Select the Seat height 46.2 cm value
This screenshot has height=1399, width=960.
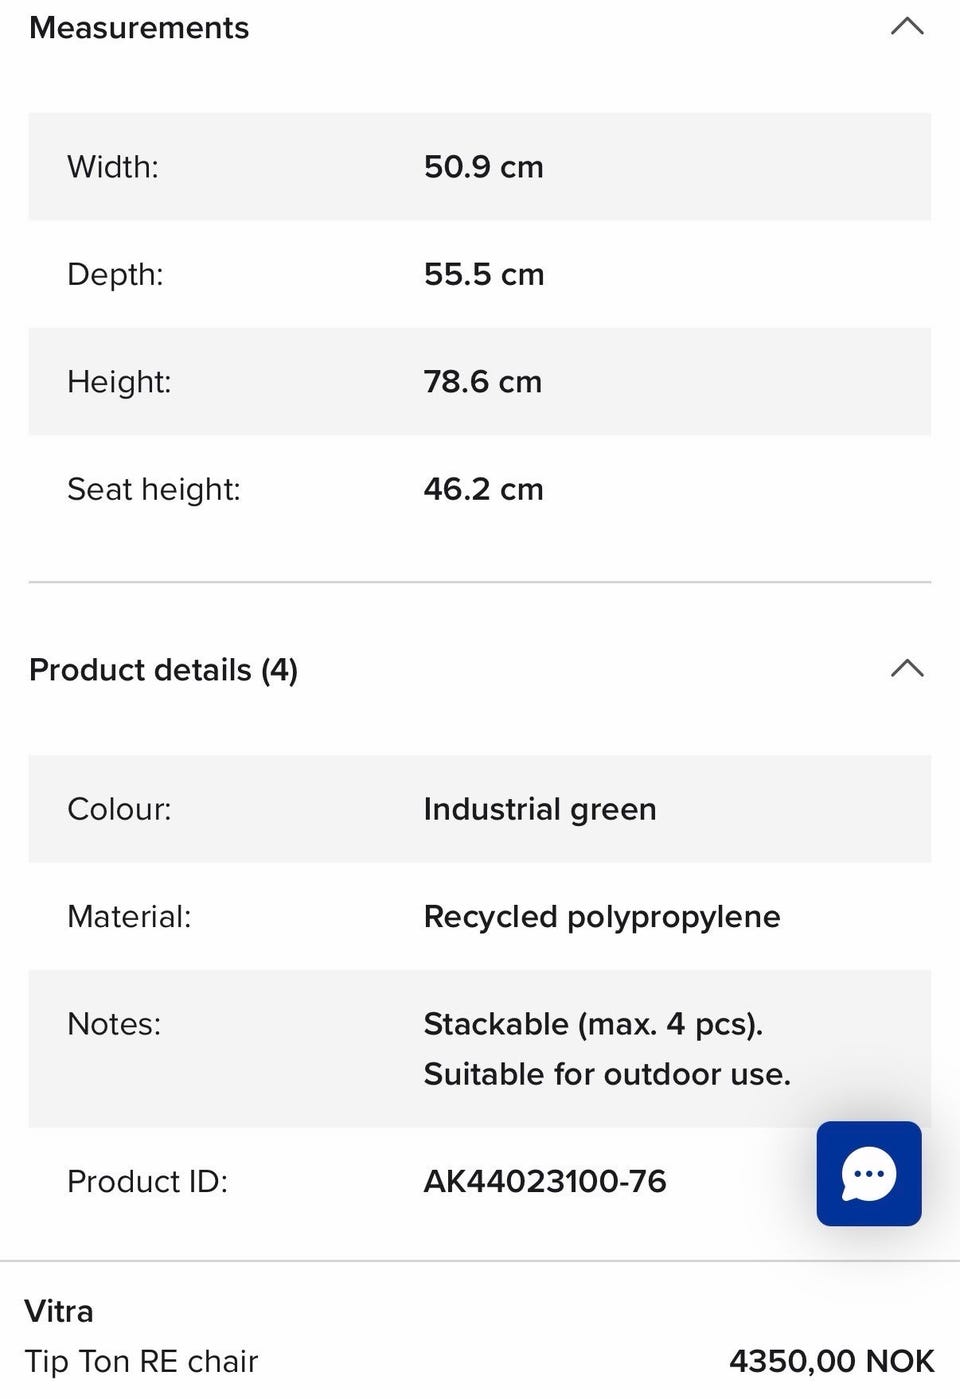tap(483, 489)
